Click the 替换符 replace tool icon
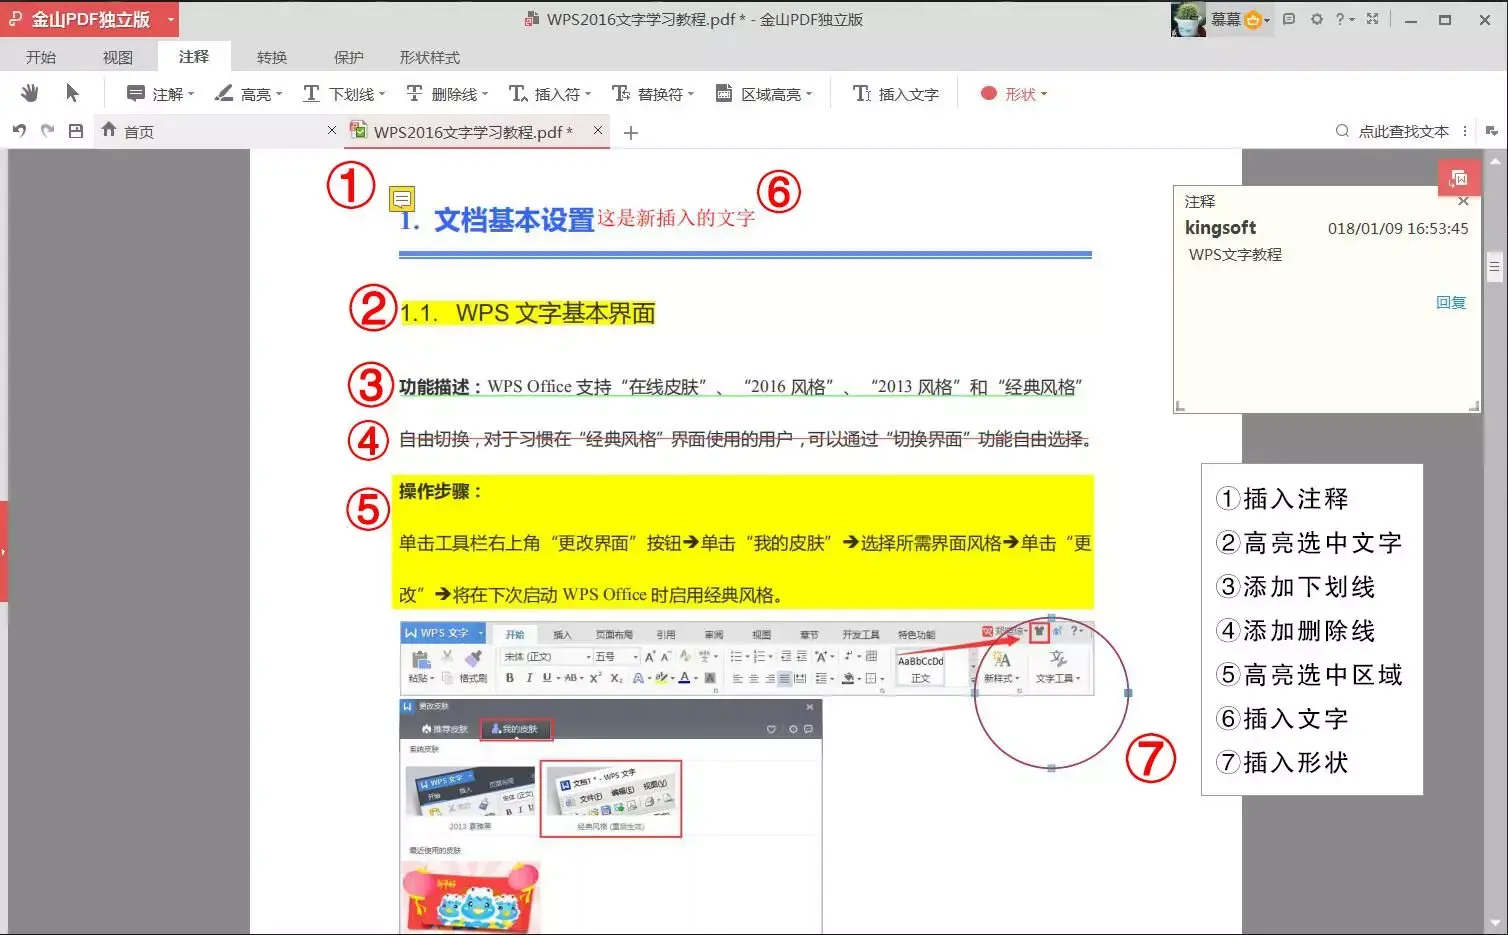The height and width of the screenshot is (935, 1508). pos(621,93)
